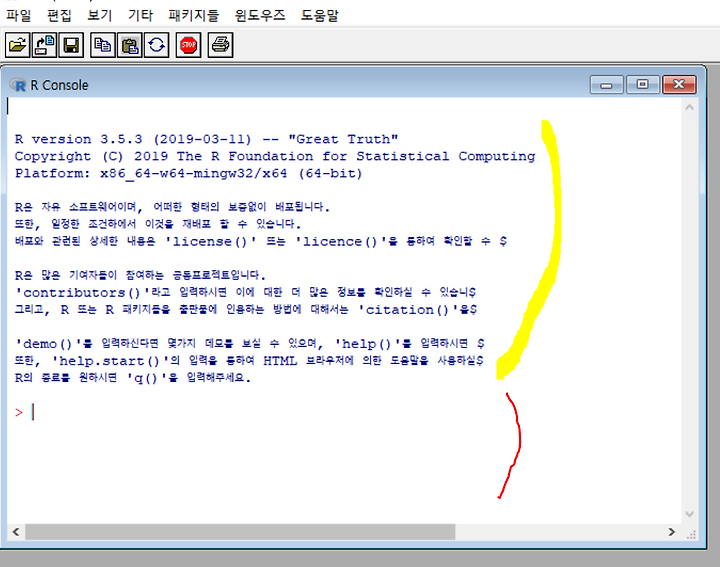
Task: Click the 'Copyright (C) 2019' text line
Action: click(275, 157)
